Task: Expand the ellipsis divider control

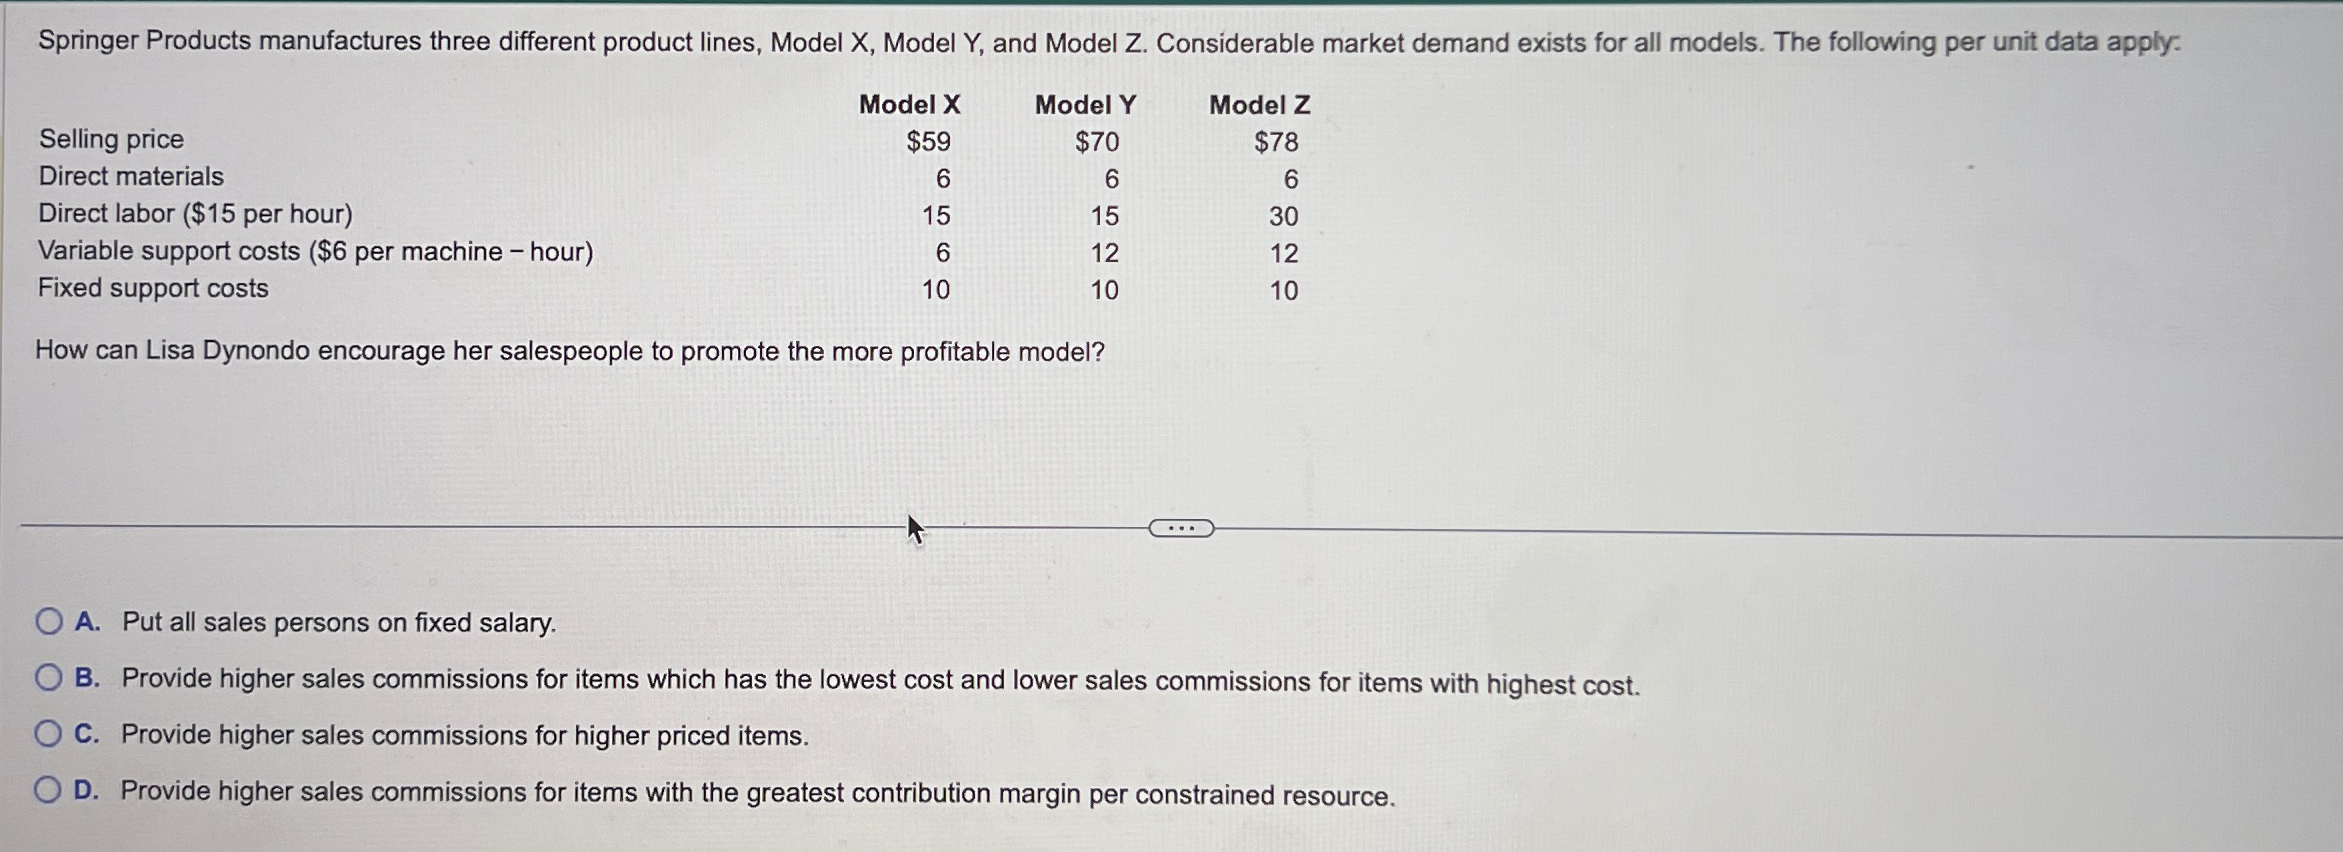Action: tap(1182, 528)
